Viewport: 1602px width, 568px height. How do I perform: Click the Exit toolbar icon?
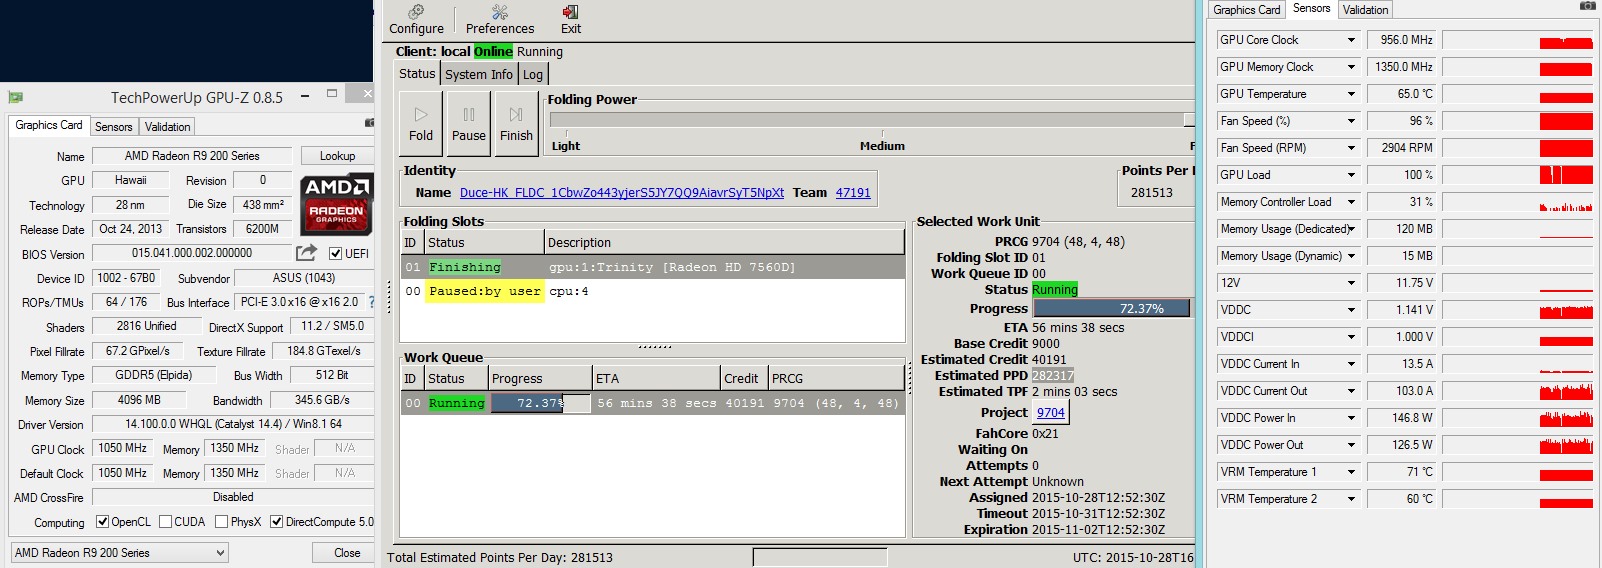571,19
